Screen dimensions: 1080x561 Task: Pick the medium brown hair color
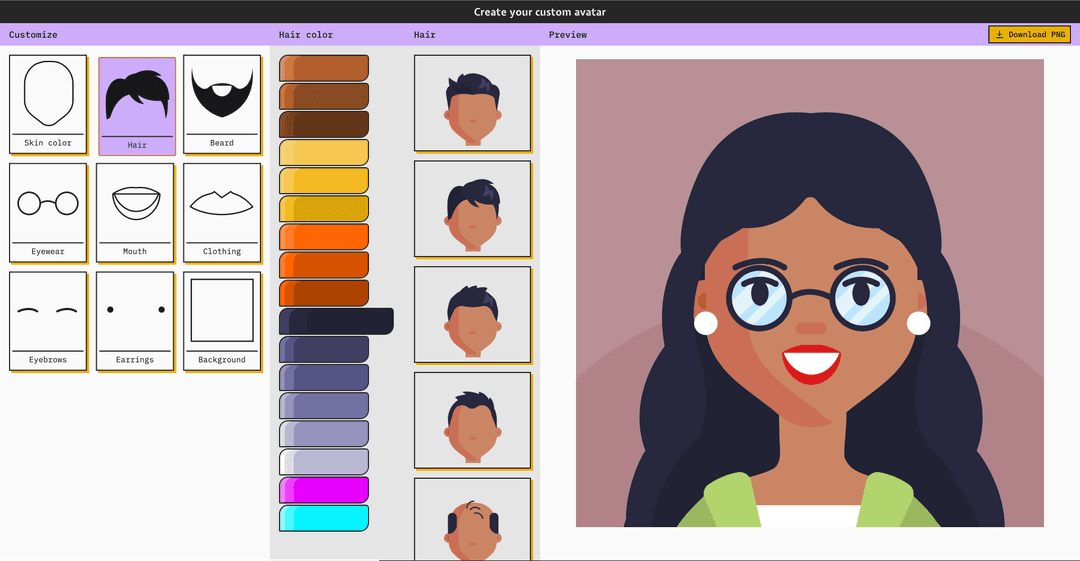(324, 96)
